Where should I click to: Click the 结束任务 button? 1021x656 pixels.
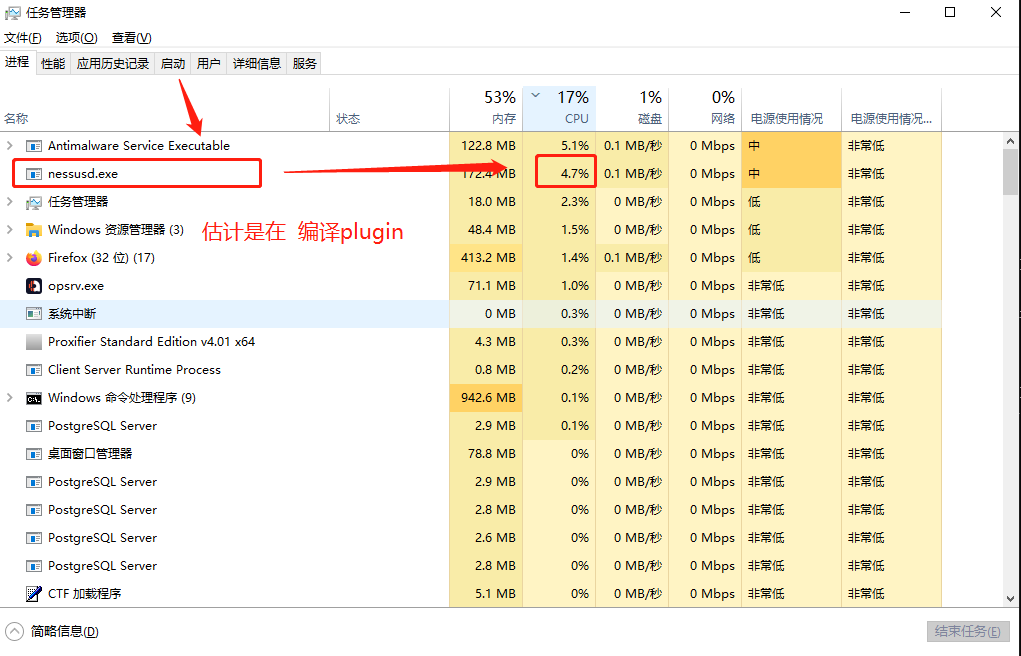[967, 632]
